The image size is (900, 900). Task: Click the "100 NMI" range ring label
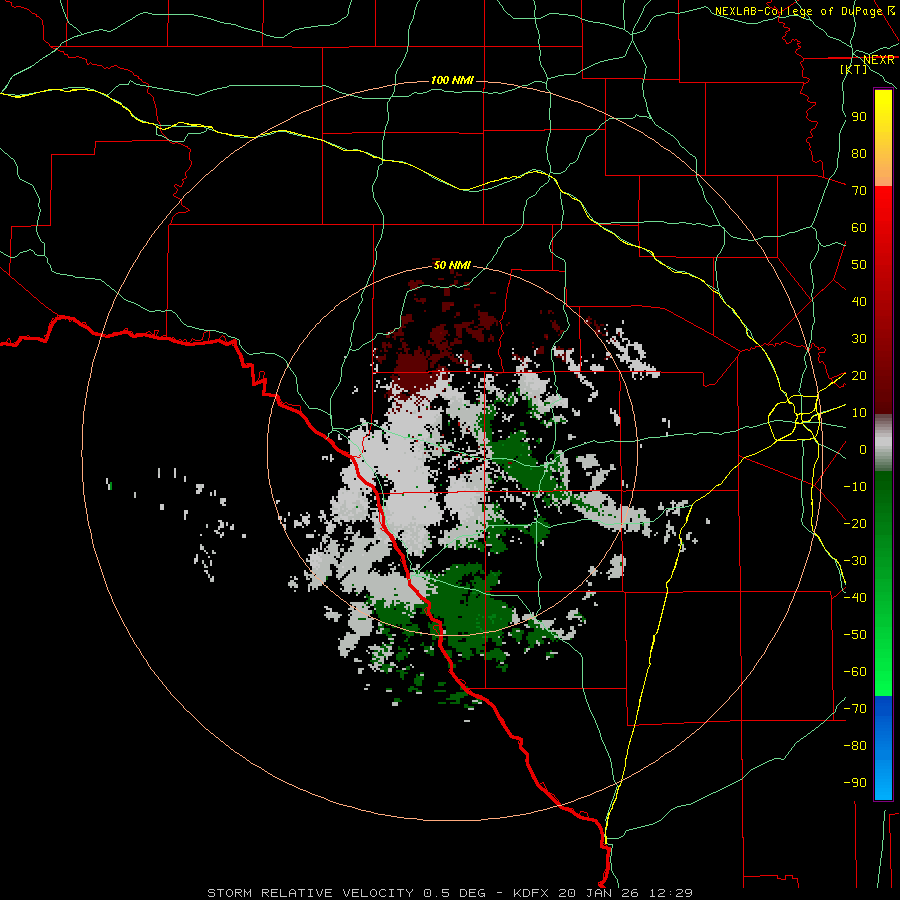(452, 80)
